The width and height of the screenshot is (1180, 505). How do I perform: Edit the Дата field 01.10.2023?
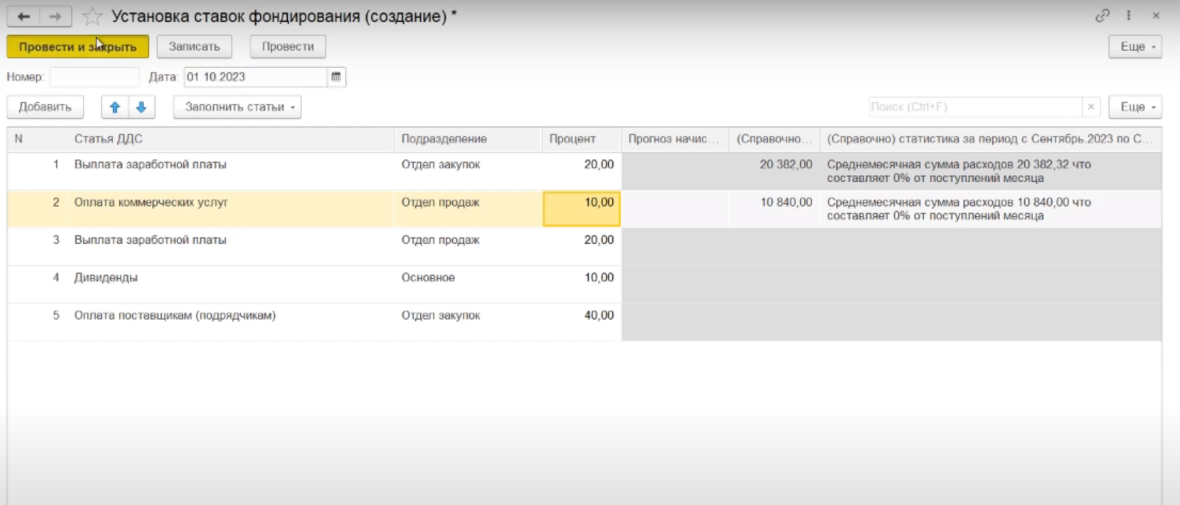coord(256,77)
